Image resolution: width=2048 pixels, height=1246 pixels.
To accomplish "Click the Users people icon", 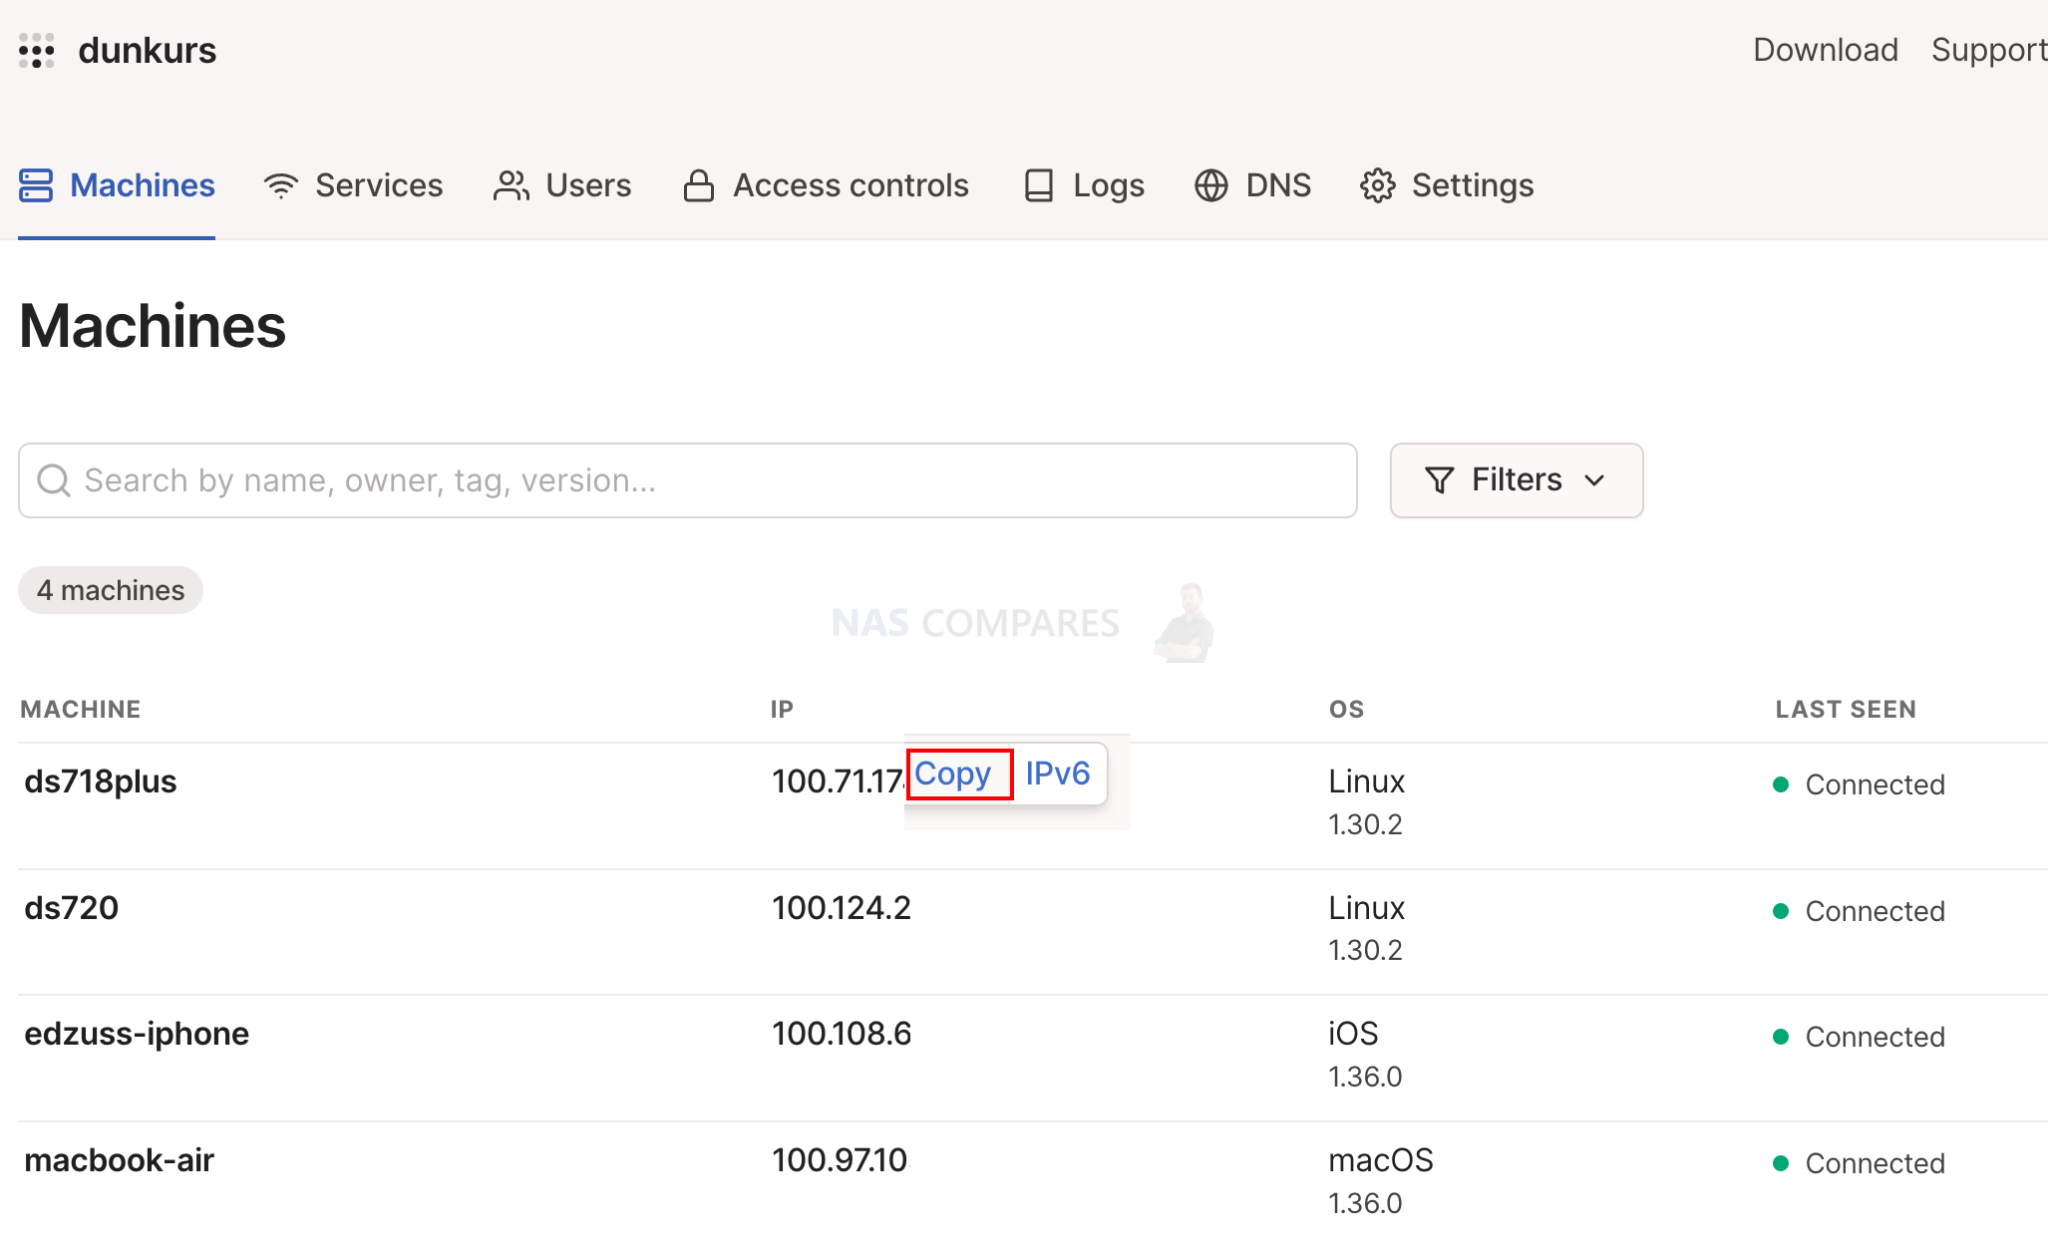I will [510, 185].
